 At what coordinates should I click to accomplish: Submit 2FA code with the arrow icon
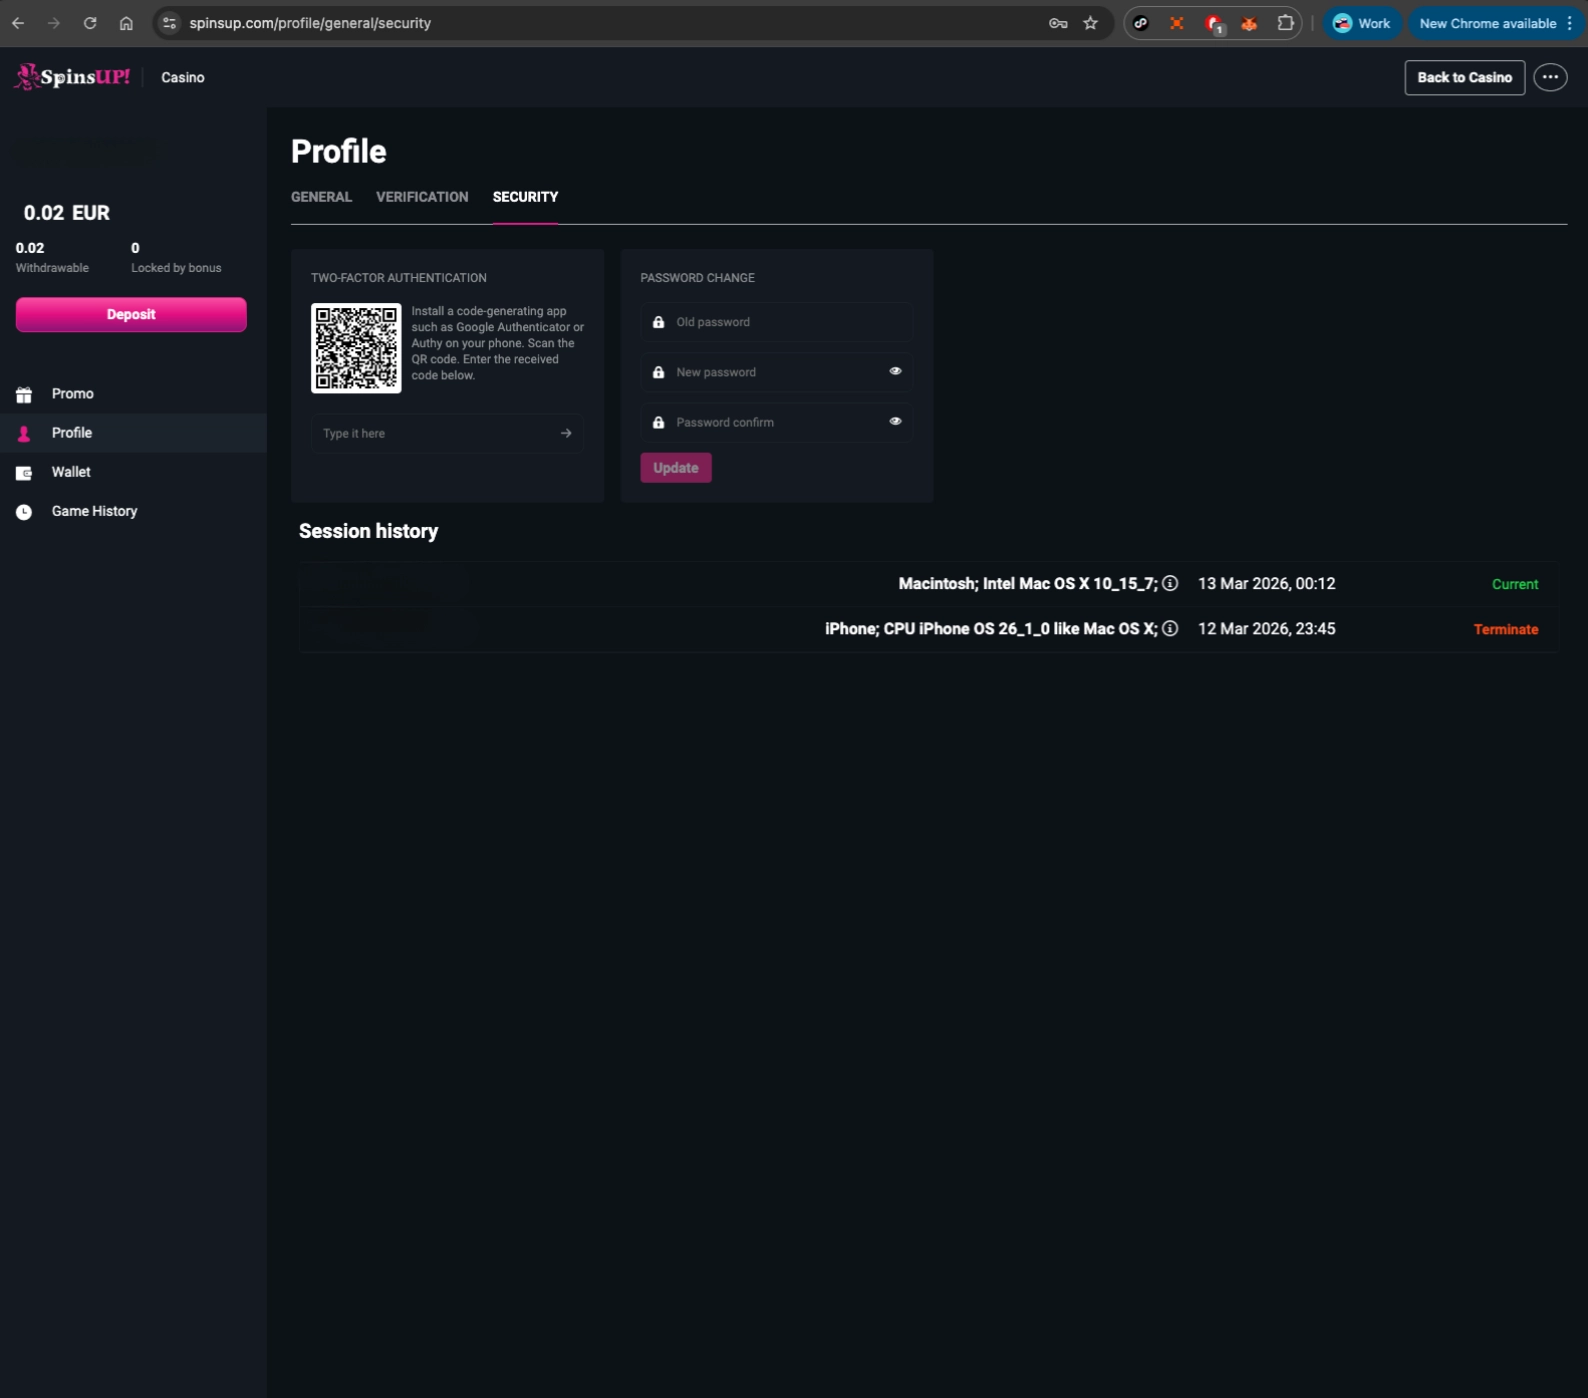tap(566, 433)
